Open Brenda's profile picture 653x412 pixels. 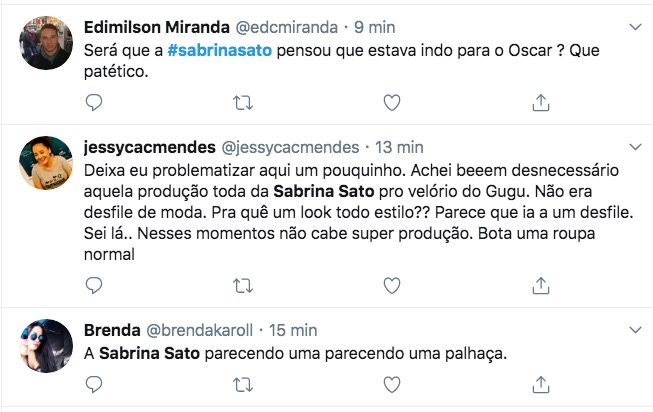click(x=46, y=345)
